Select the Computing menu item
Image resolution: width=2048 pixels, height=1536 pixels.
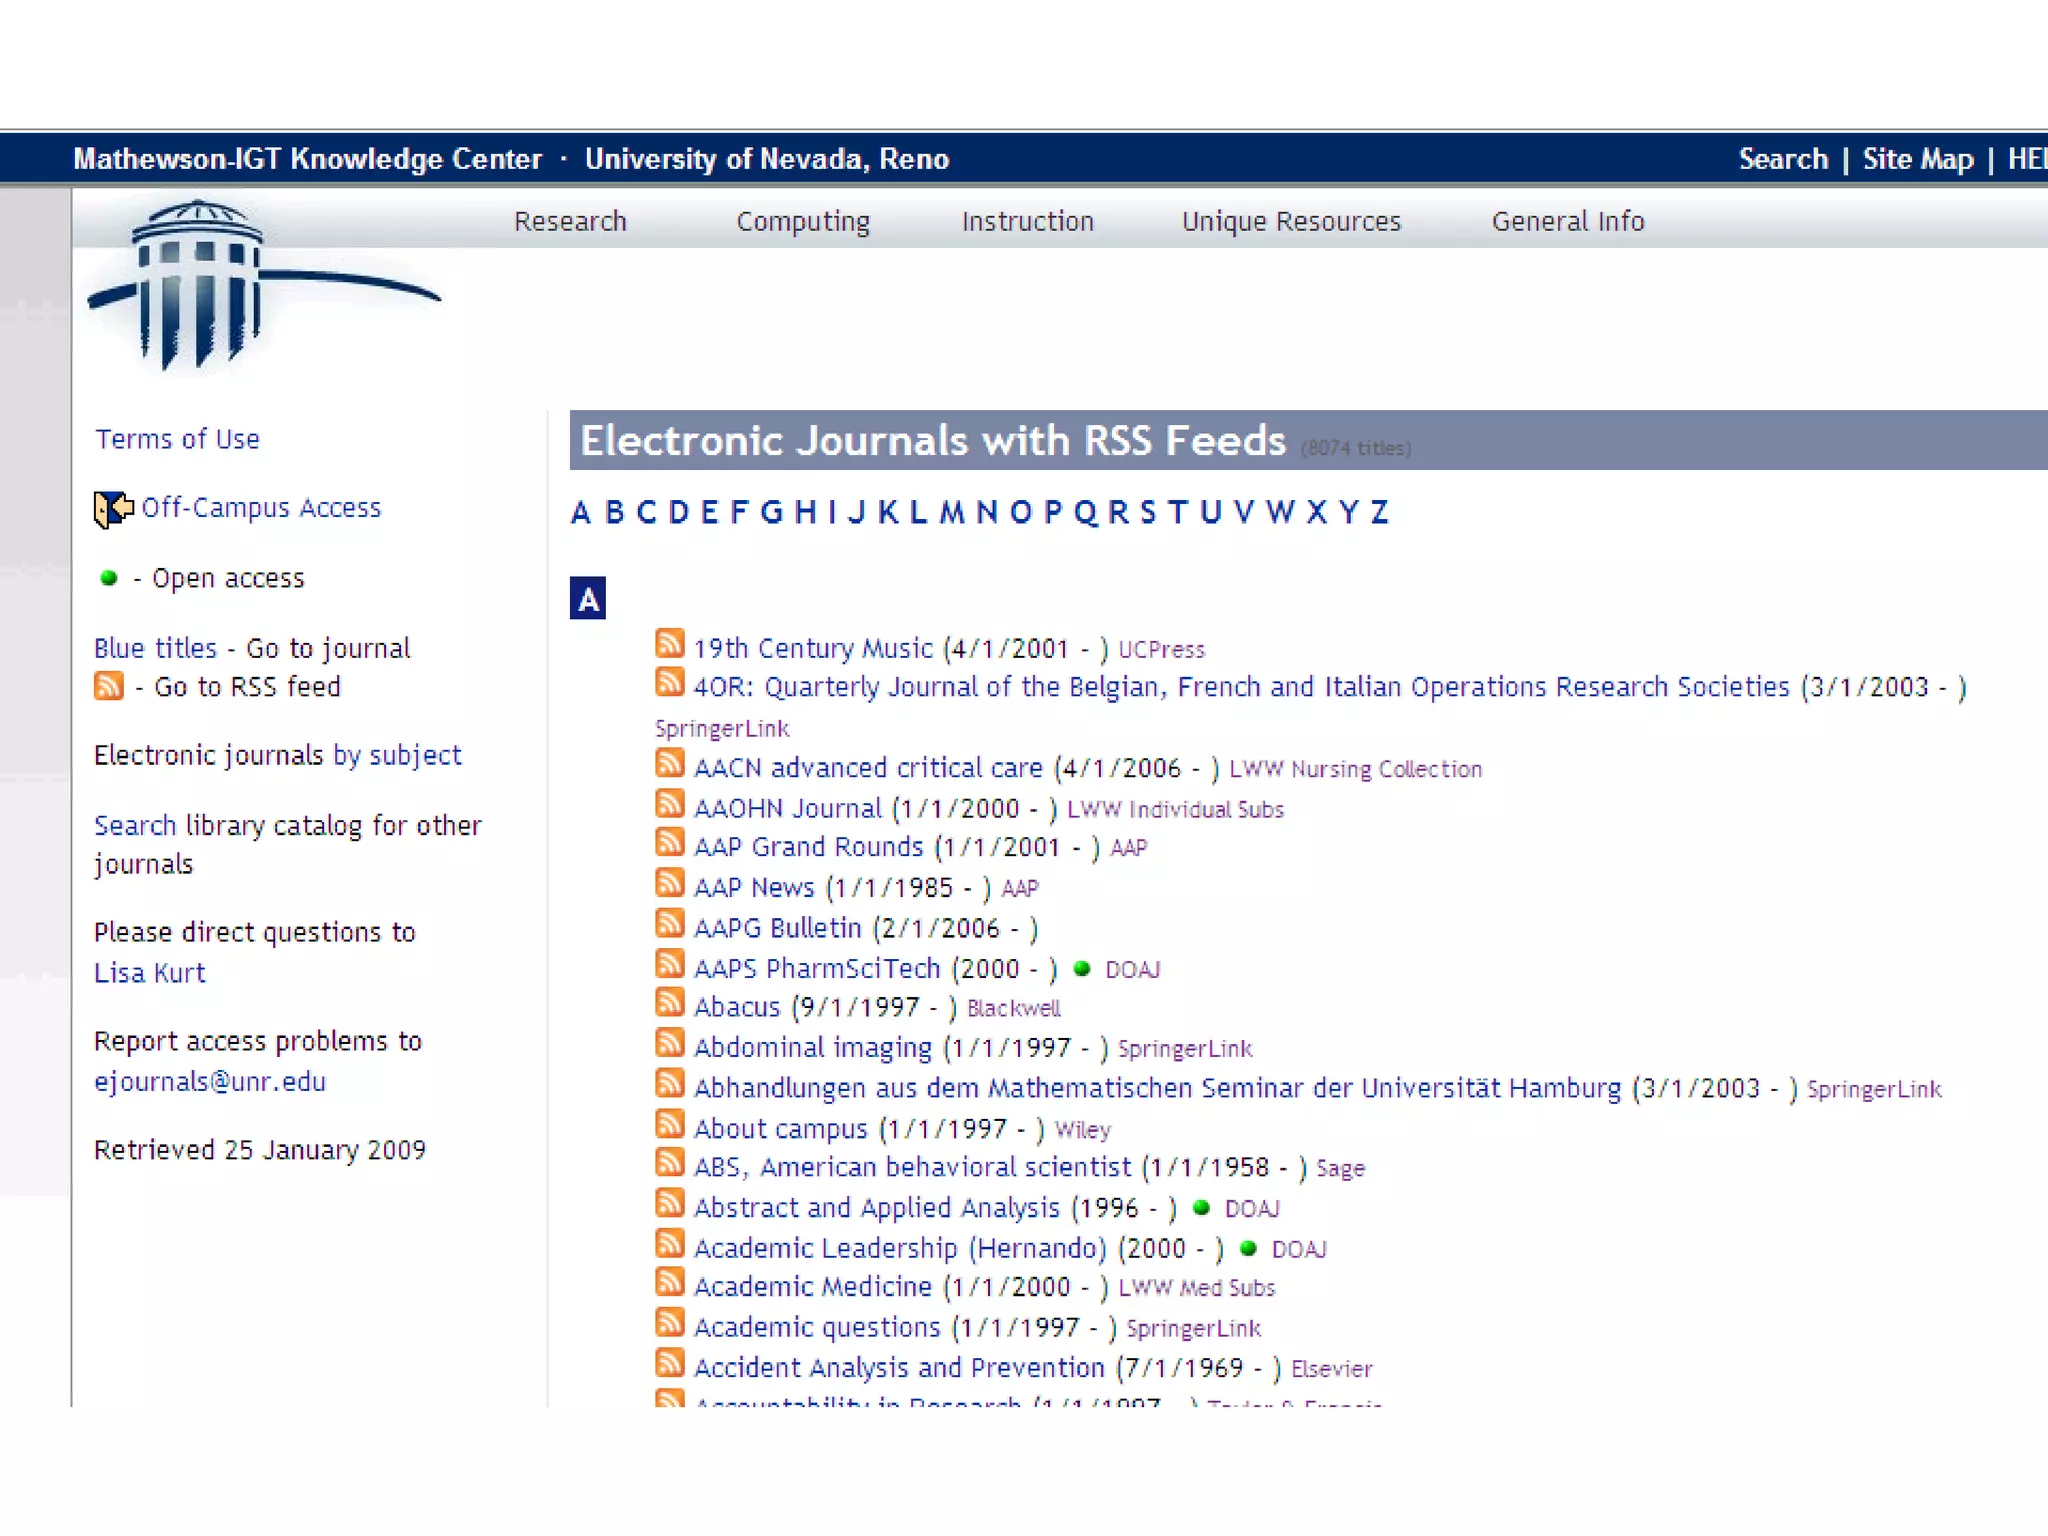click(x=803, y=221)
